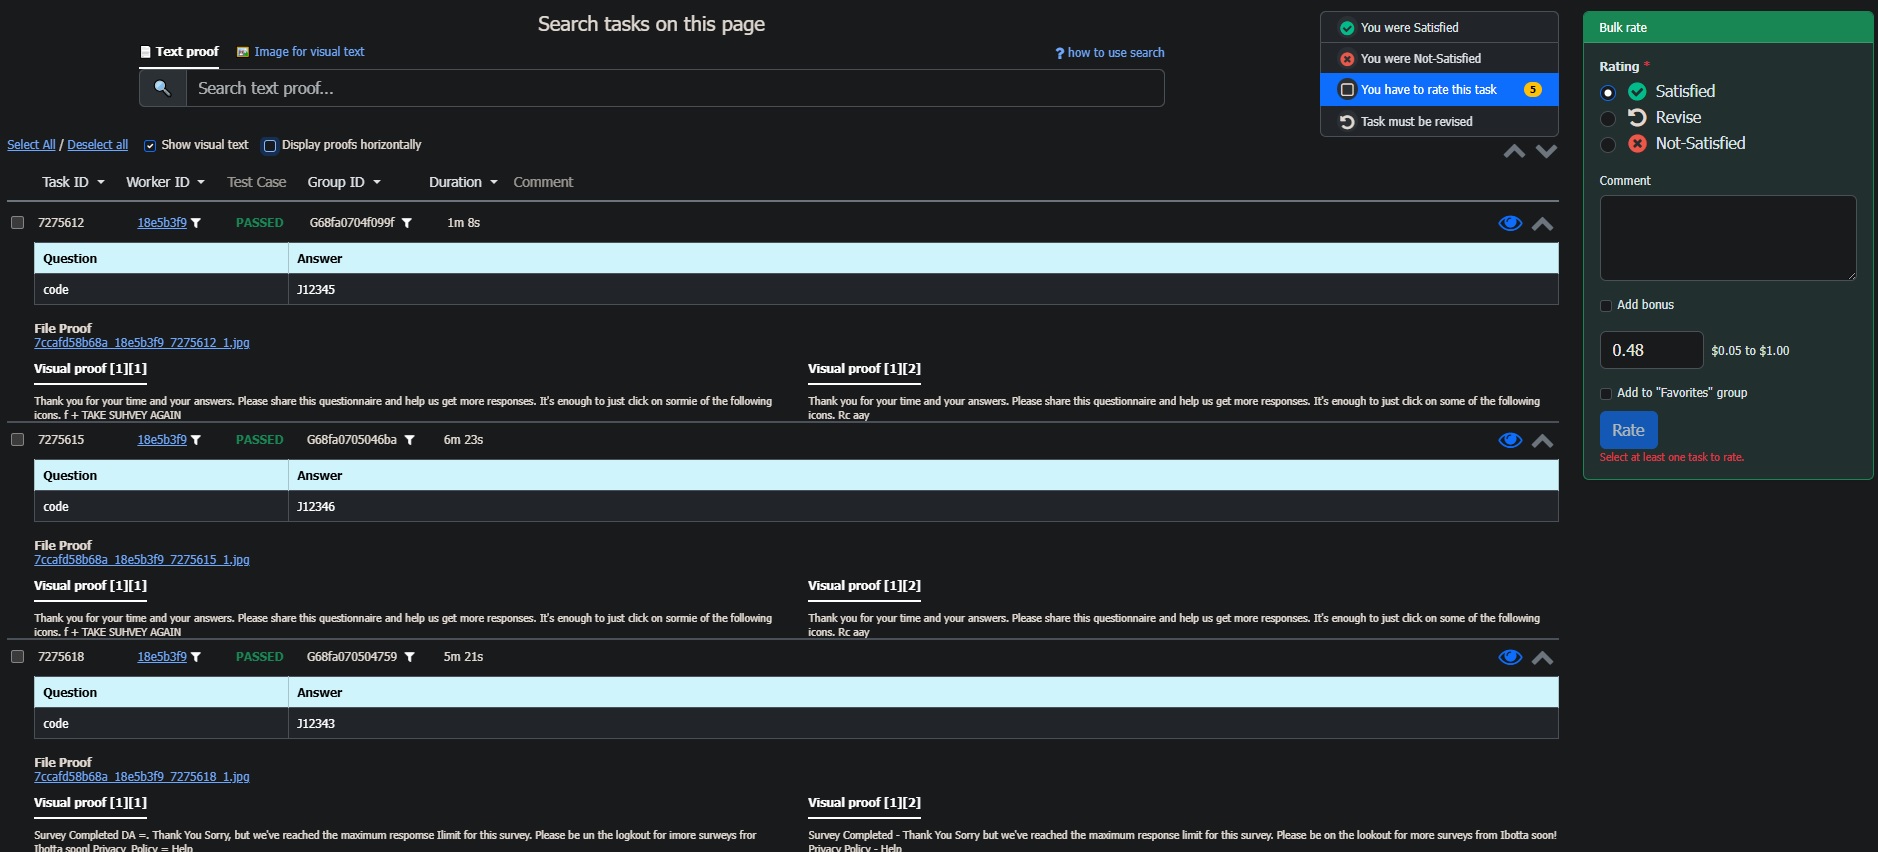The height and width of the screenshot is (852, 1878).
Task: Click filter funnel beside group G68fa0704f099f
Action: pos(407,223)
